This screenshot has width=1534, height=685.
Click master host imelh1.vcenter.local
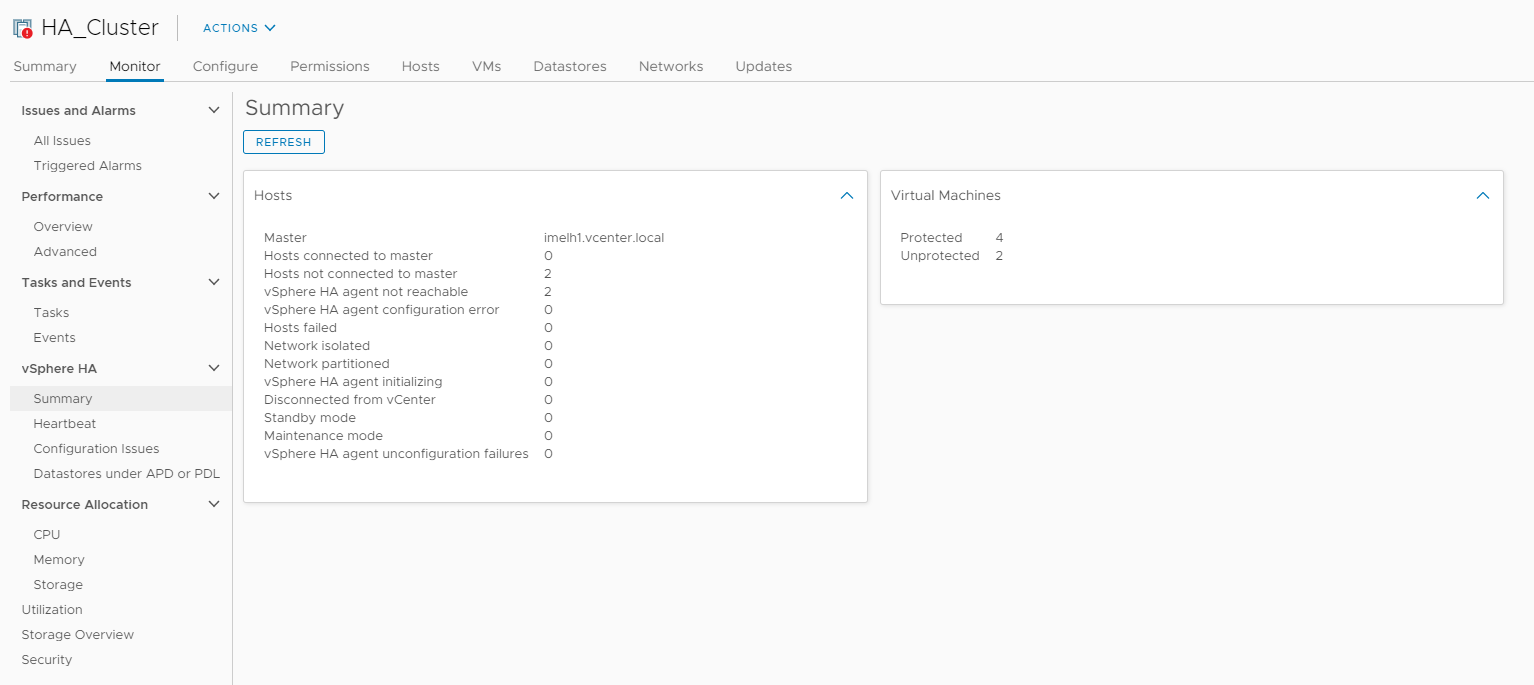pos(604,238)
